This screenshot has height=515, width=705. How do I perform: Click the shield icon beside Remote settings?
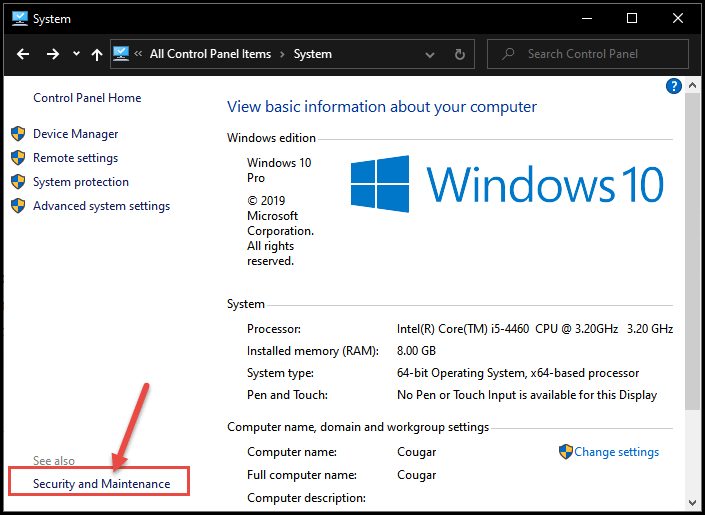click(x=18, y=157)
